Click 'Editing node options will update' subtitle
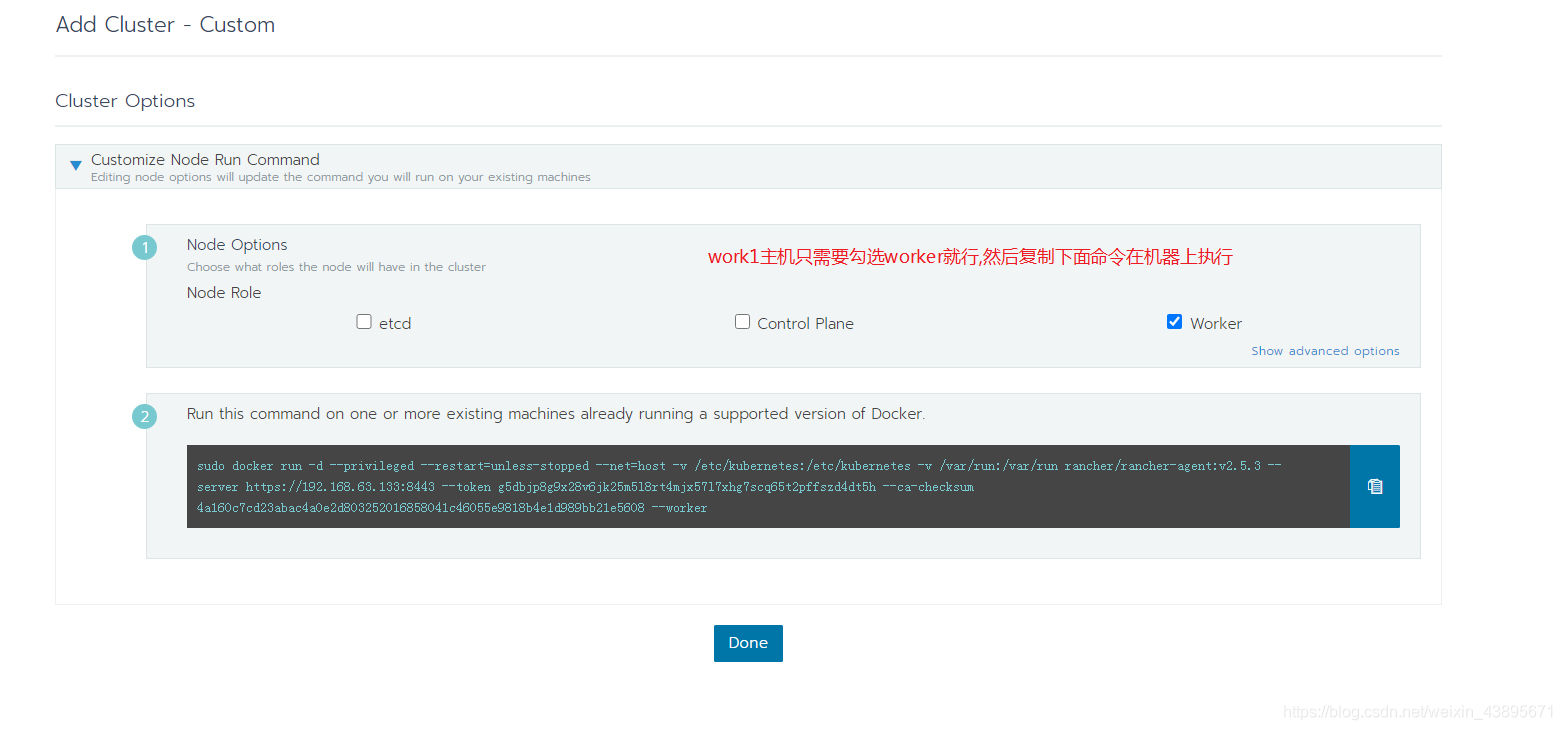Image resolution: width=1562 pixels, height=730 pixels. pos(341,177)
